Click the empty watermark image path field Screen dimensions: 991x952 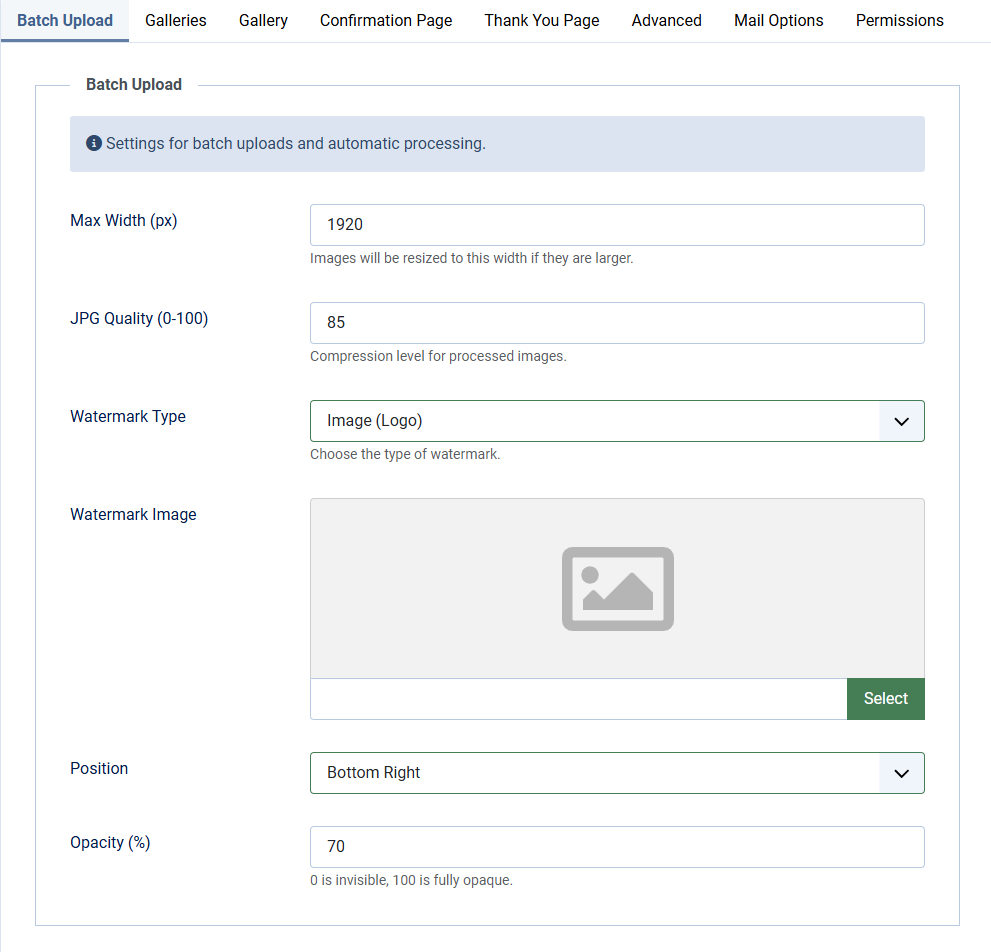tap(578, 699)
